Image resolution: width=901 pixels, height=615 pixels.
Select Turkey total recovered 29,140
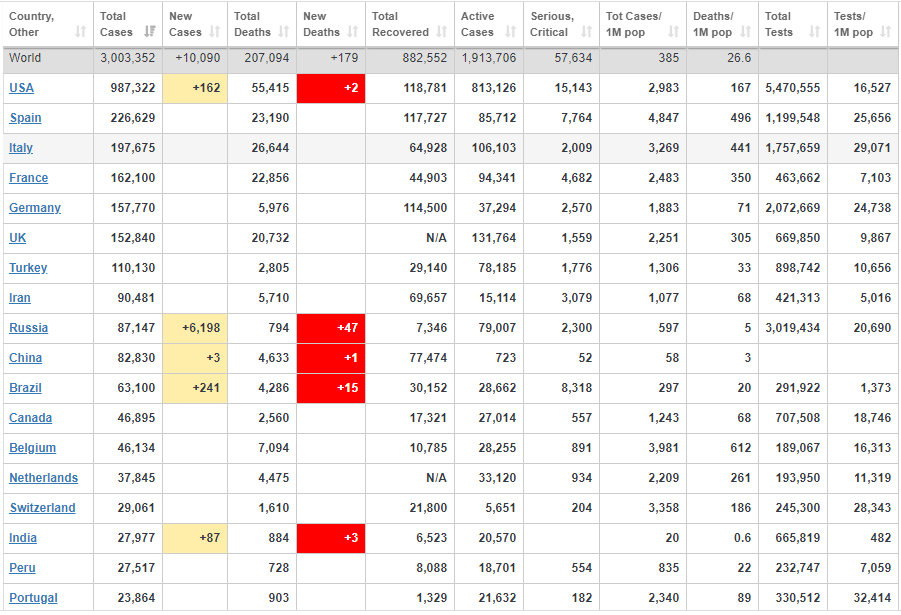428,268
